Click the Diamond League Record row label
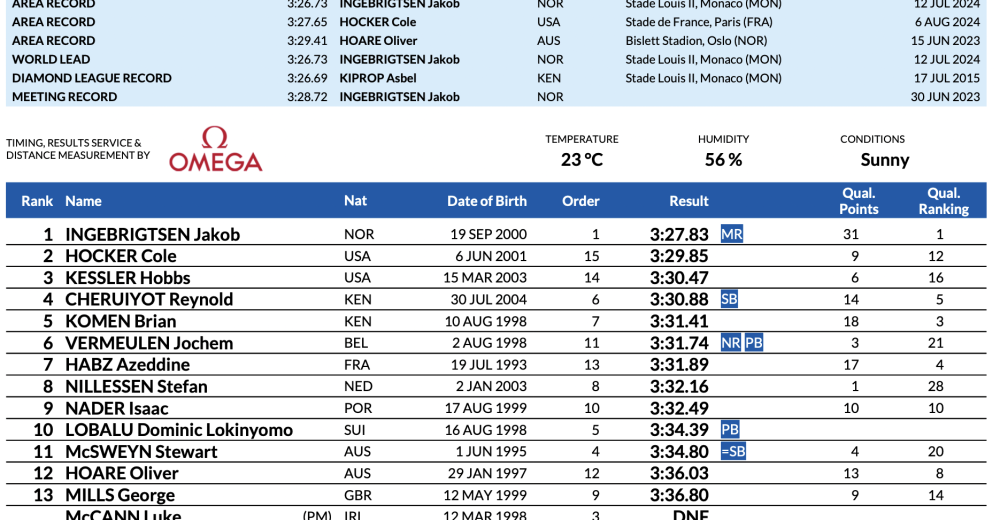 91,78
